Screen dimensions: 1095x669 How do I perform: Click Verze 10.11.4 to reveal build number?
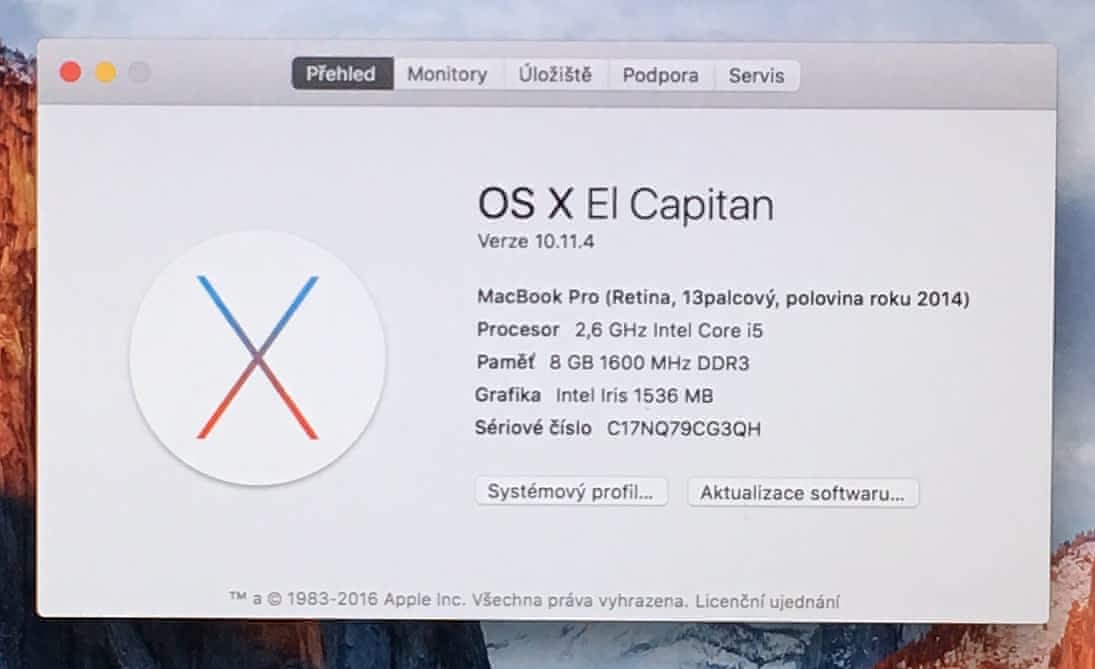[x=536, y=242]
